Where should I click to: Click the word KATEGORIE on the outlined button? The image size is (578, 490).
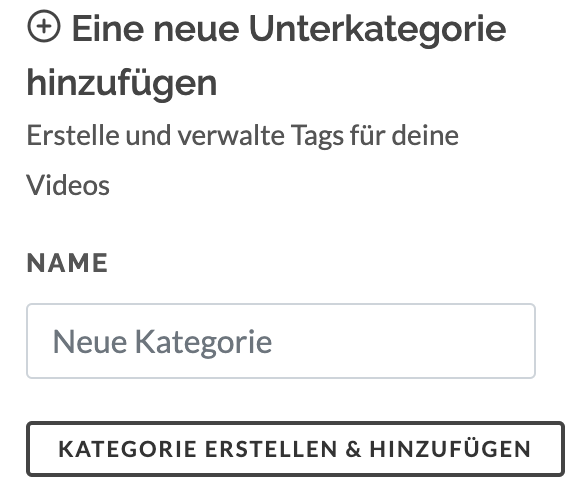pyautogui.click(x=127, y=449)
